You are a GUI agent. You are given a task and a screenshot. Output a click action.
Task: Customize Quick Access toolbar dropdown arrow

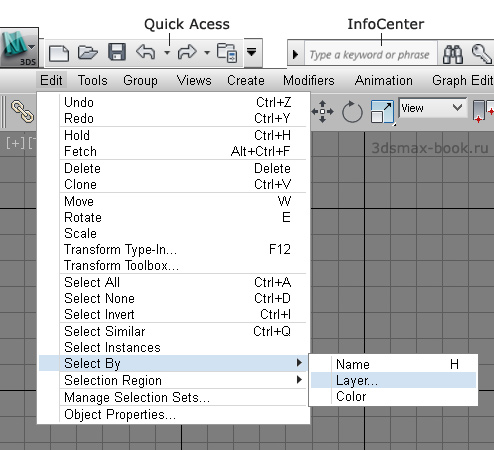[x=252, y=52]
